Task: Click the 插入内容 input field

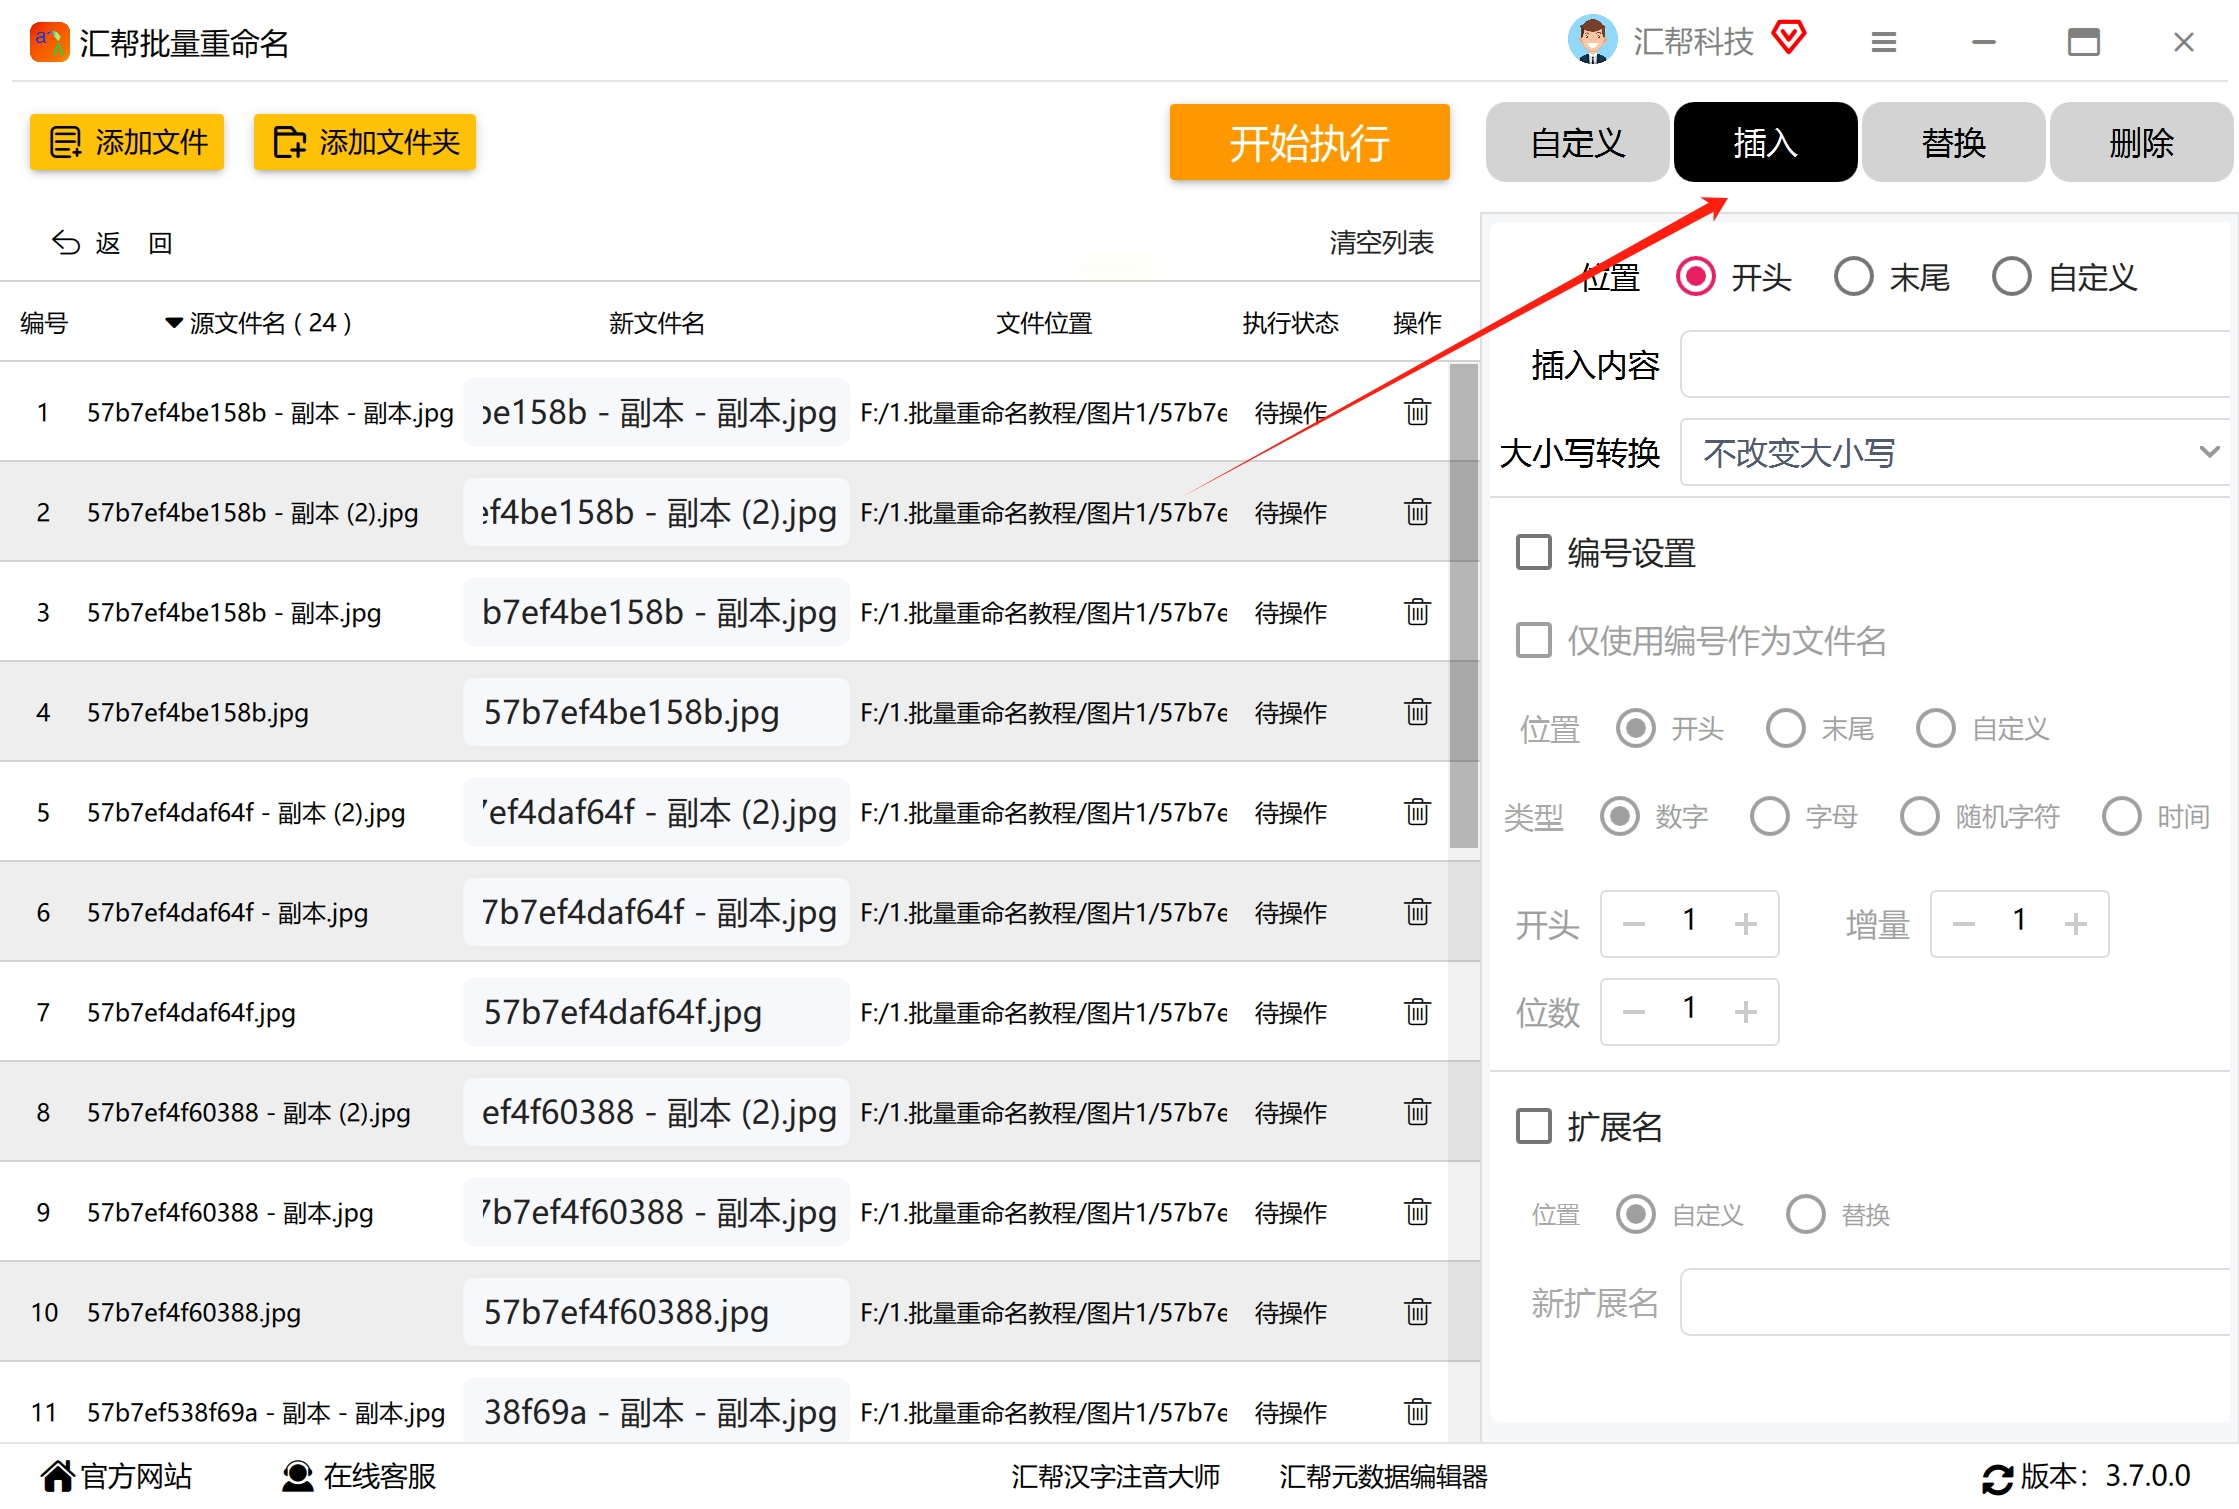Action: [1955, 365]
